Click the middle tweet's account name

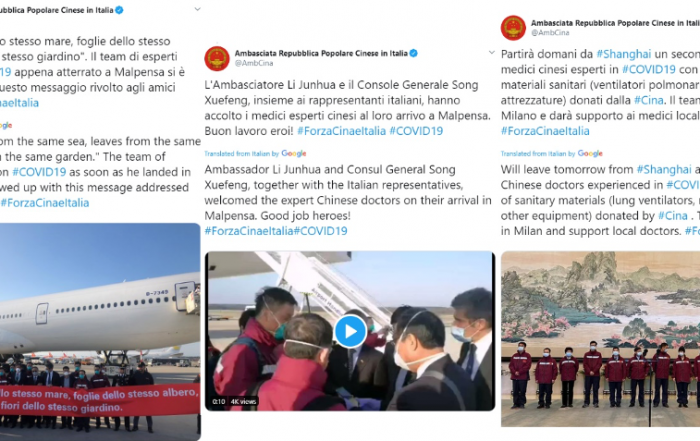tap(321, 53)
